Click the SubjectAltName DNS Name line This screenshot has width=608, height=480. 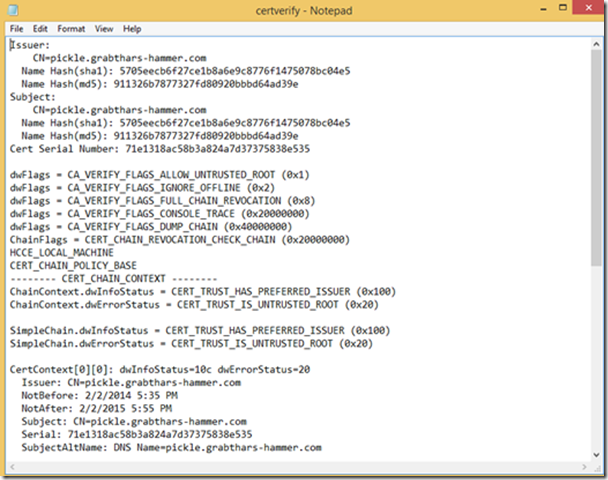point(171,447)
